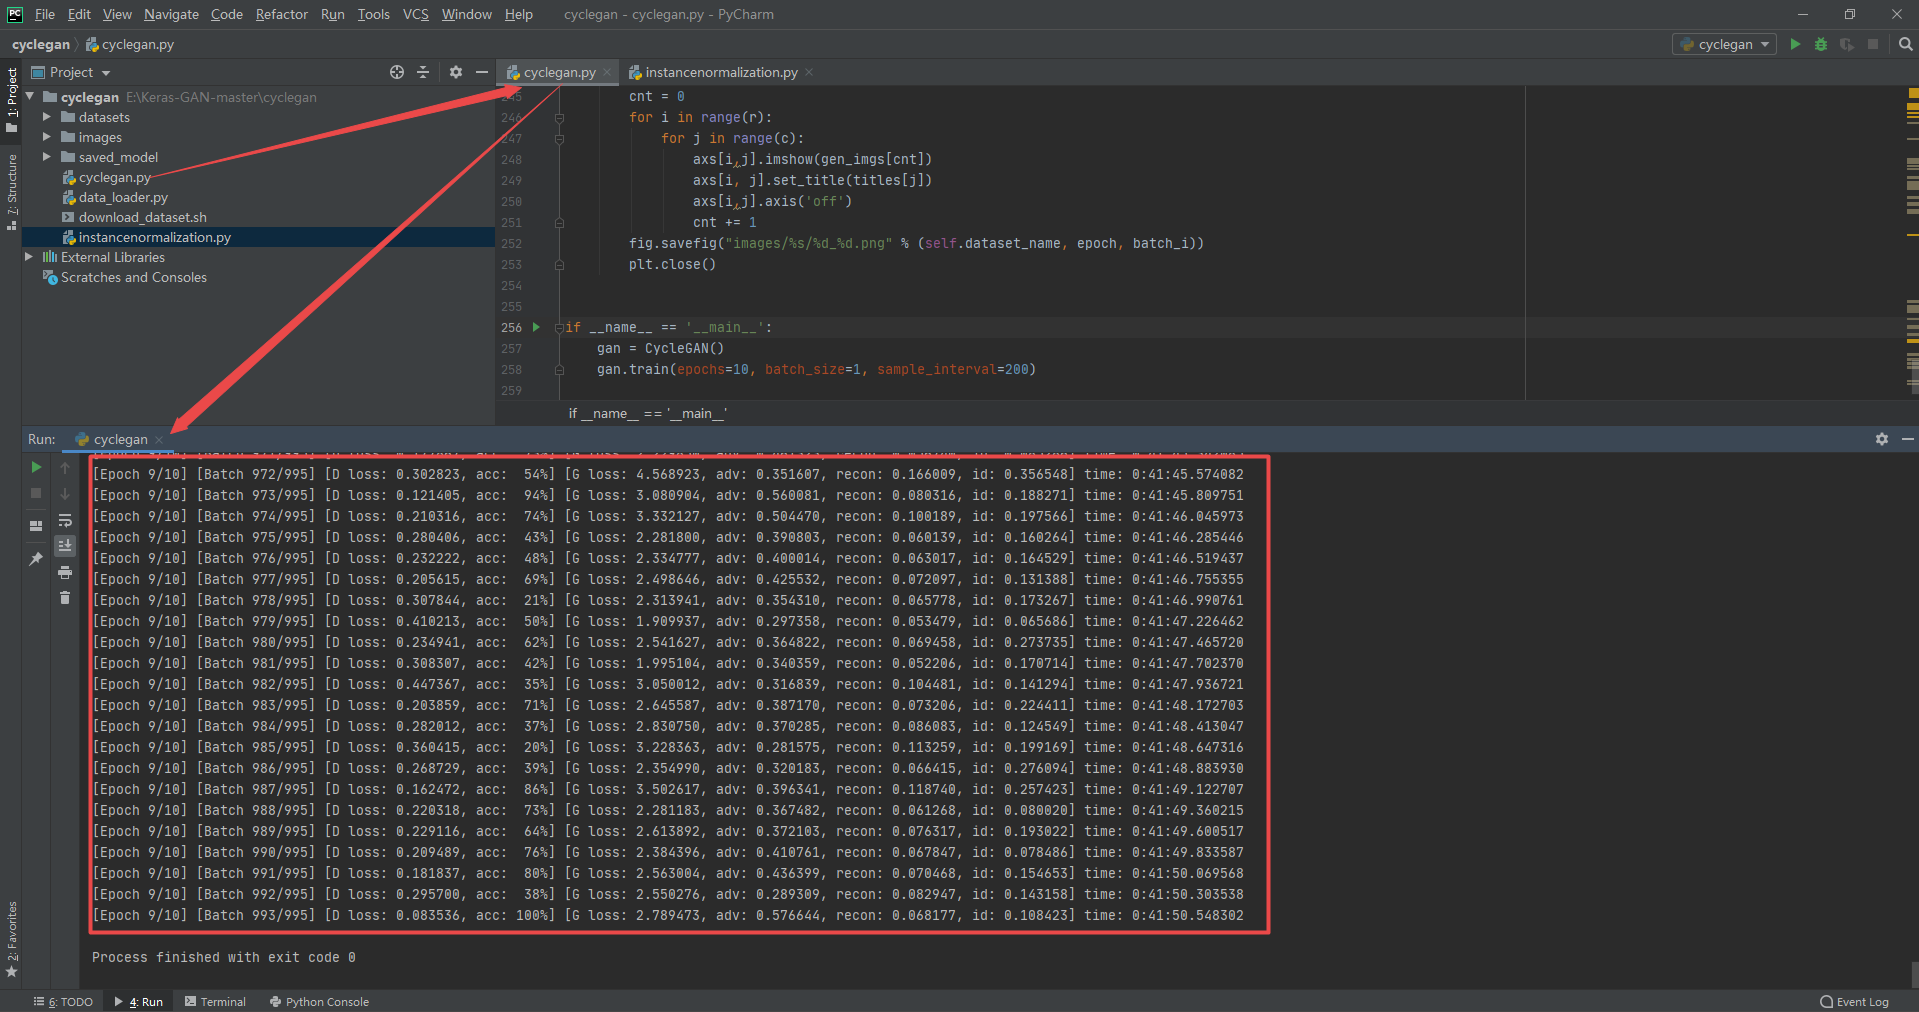
Task: Open the Run tool window button
Action: click(139, 1001)
